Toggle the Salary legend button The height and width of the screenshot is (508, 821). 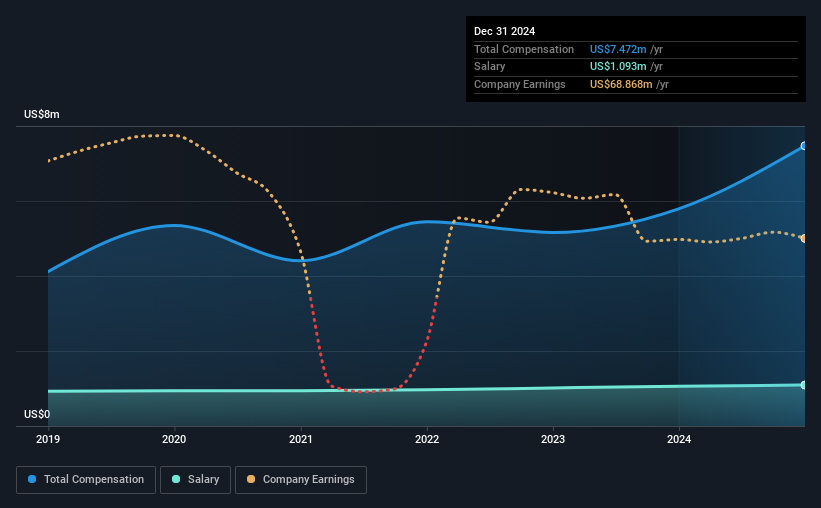(195, 480)
